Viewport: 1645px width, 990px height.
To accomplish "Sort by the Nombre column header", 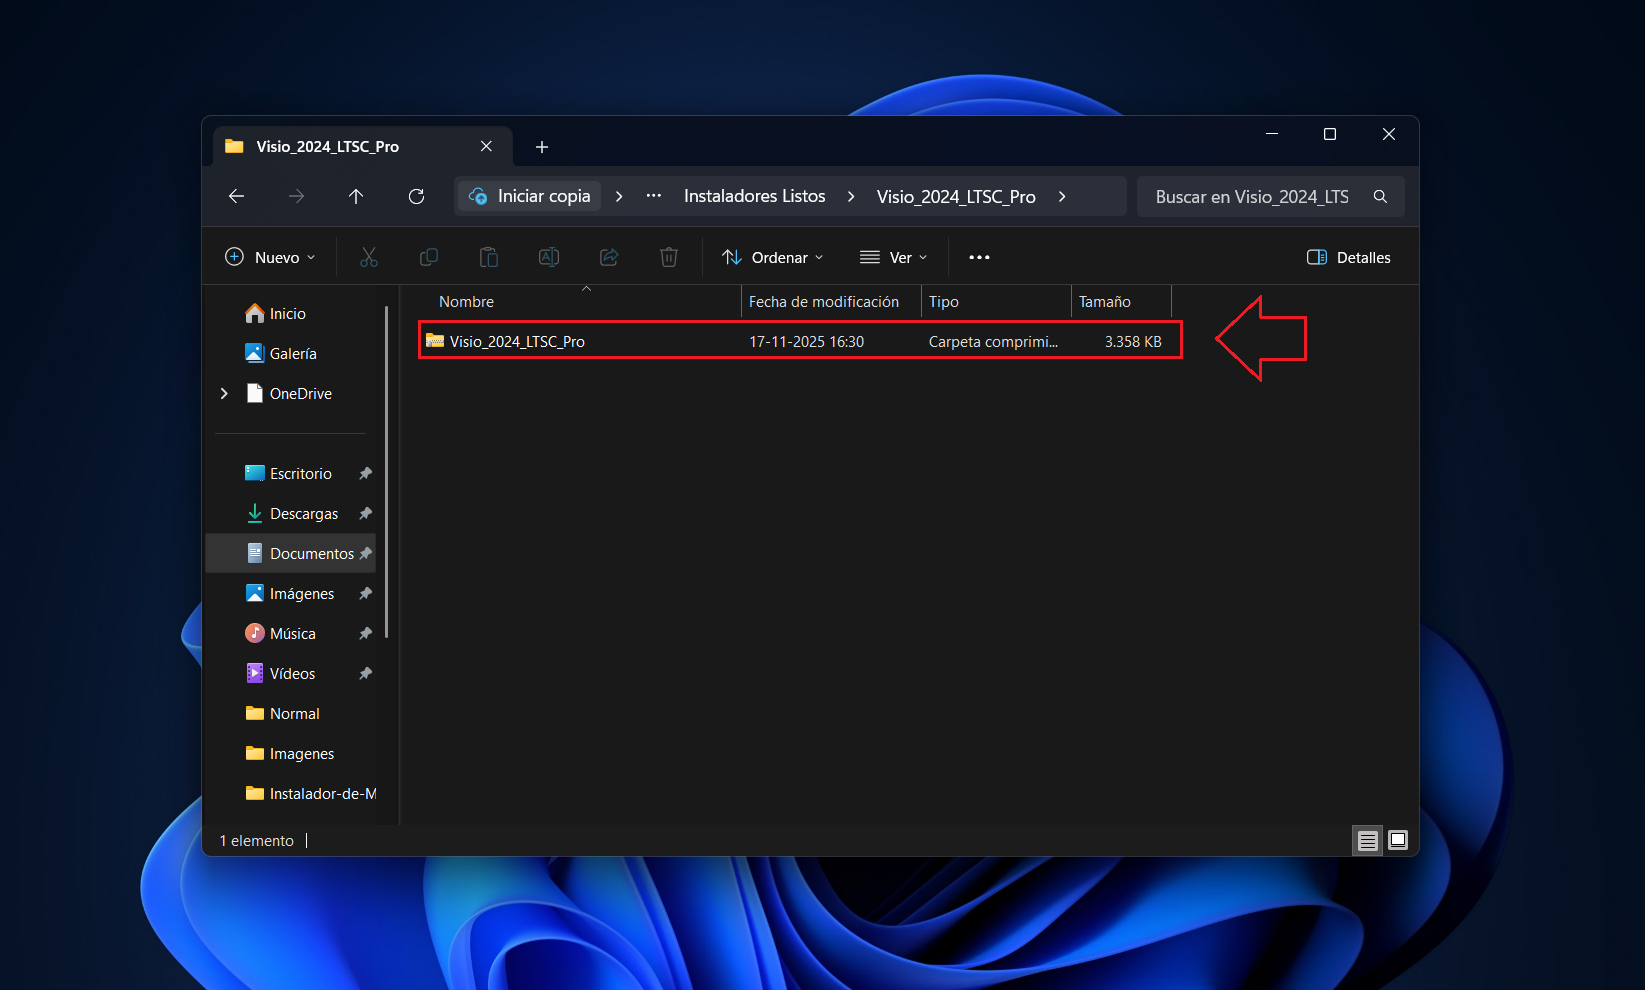I will 585,302.
